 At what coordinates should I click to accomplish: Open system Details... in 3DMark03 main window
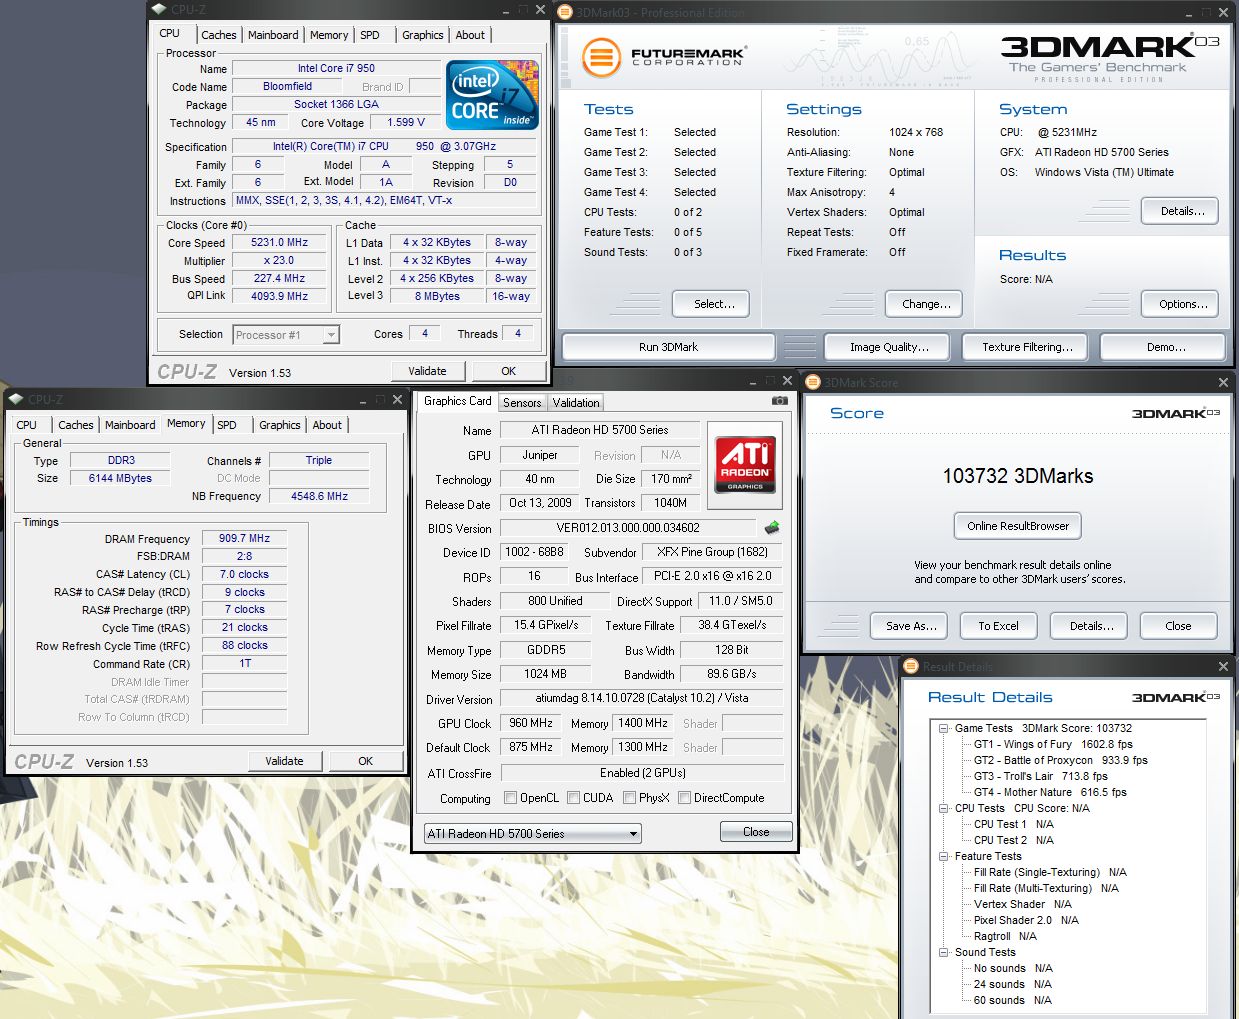point(1182,211)
